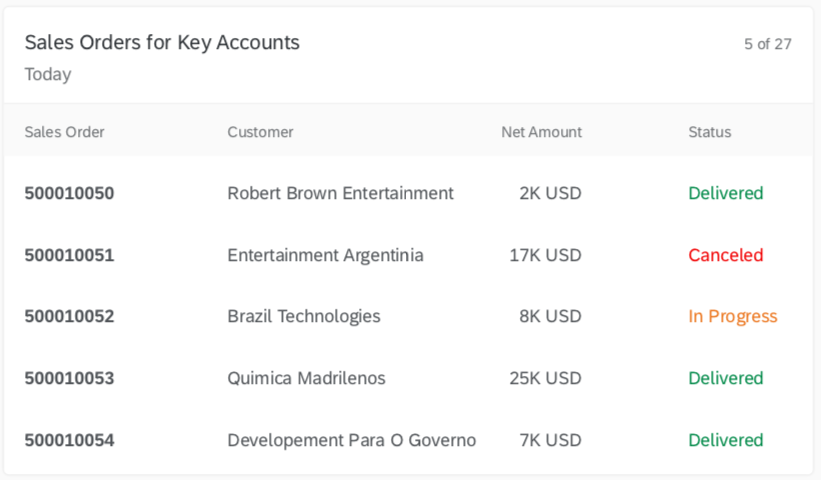821x480 pixels.
Task: Select the Sales Order column header
Action: coord(64,132)
